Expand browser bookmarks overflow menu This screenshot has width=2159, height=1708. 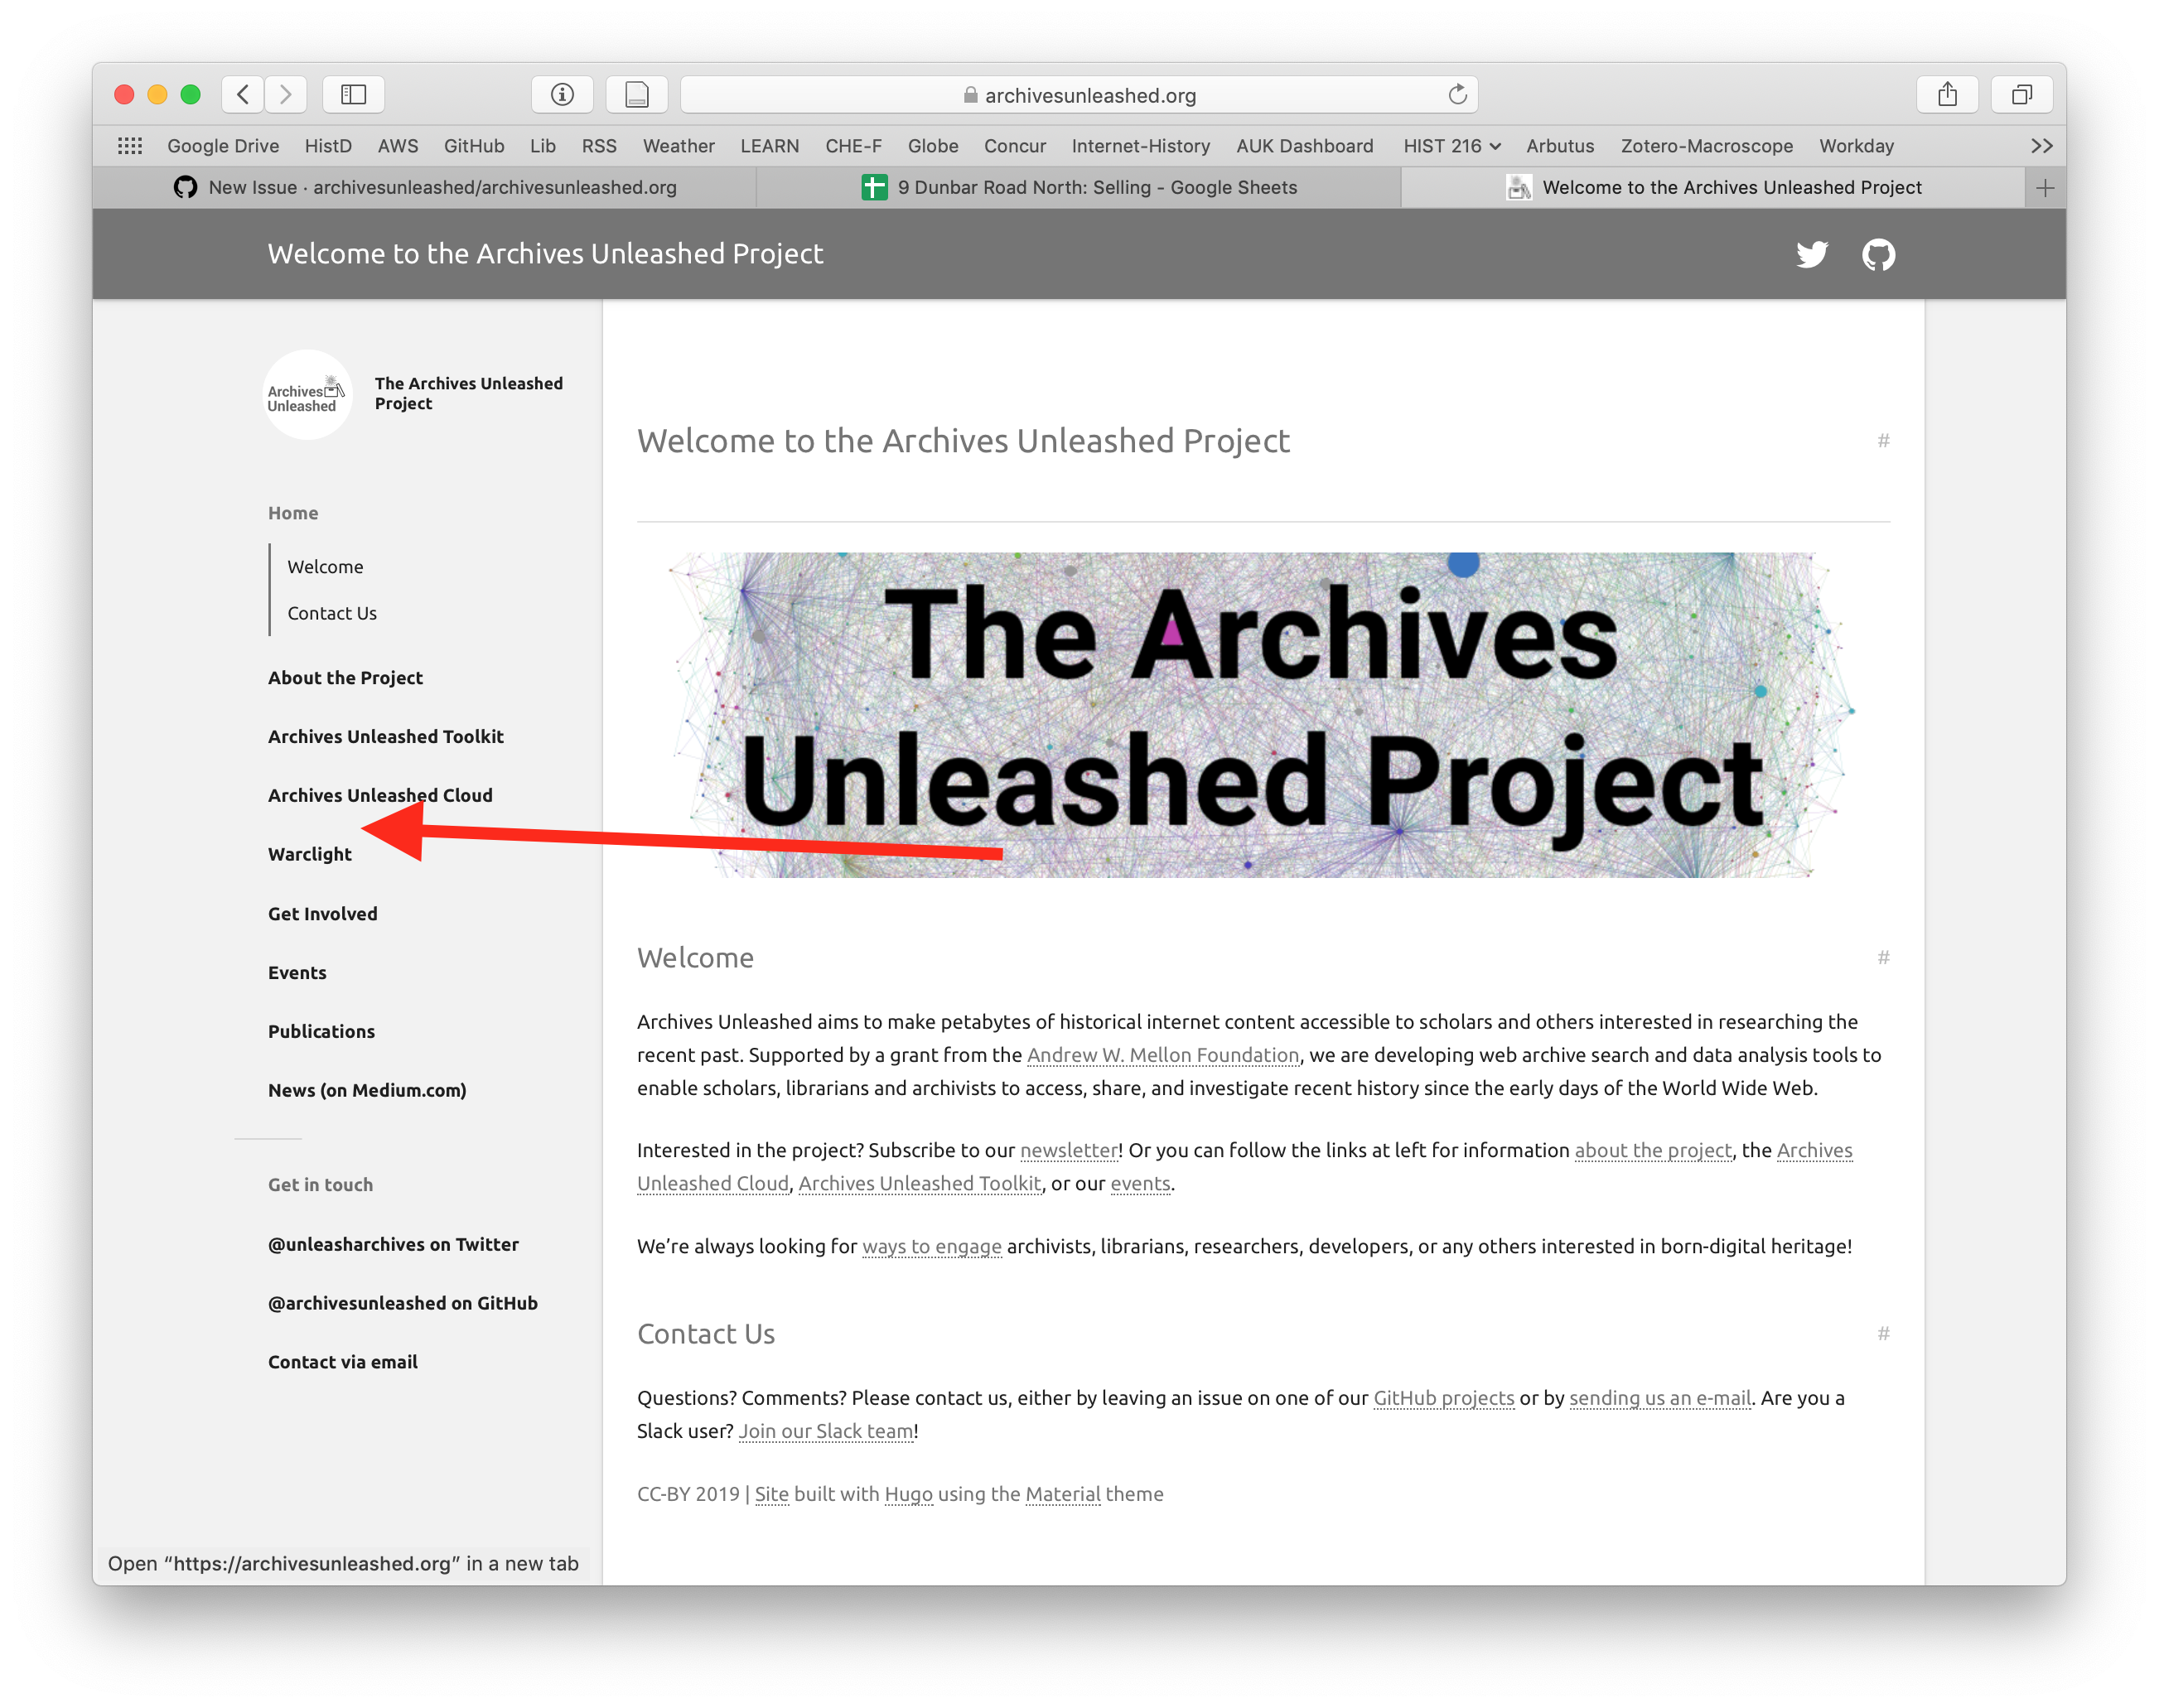(x=2043, y=146)
